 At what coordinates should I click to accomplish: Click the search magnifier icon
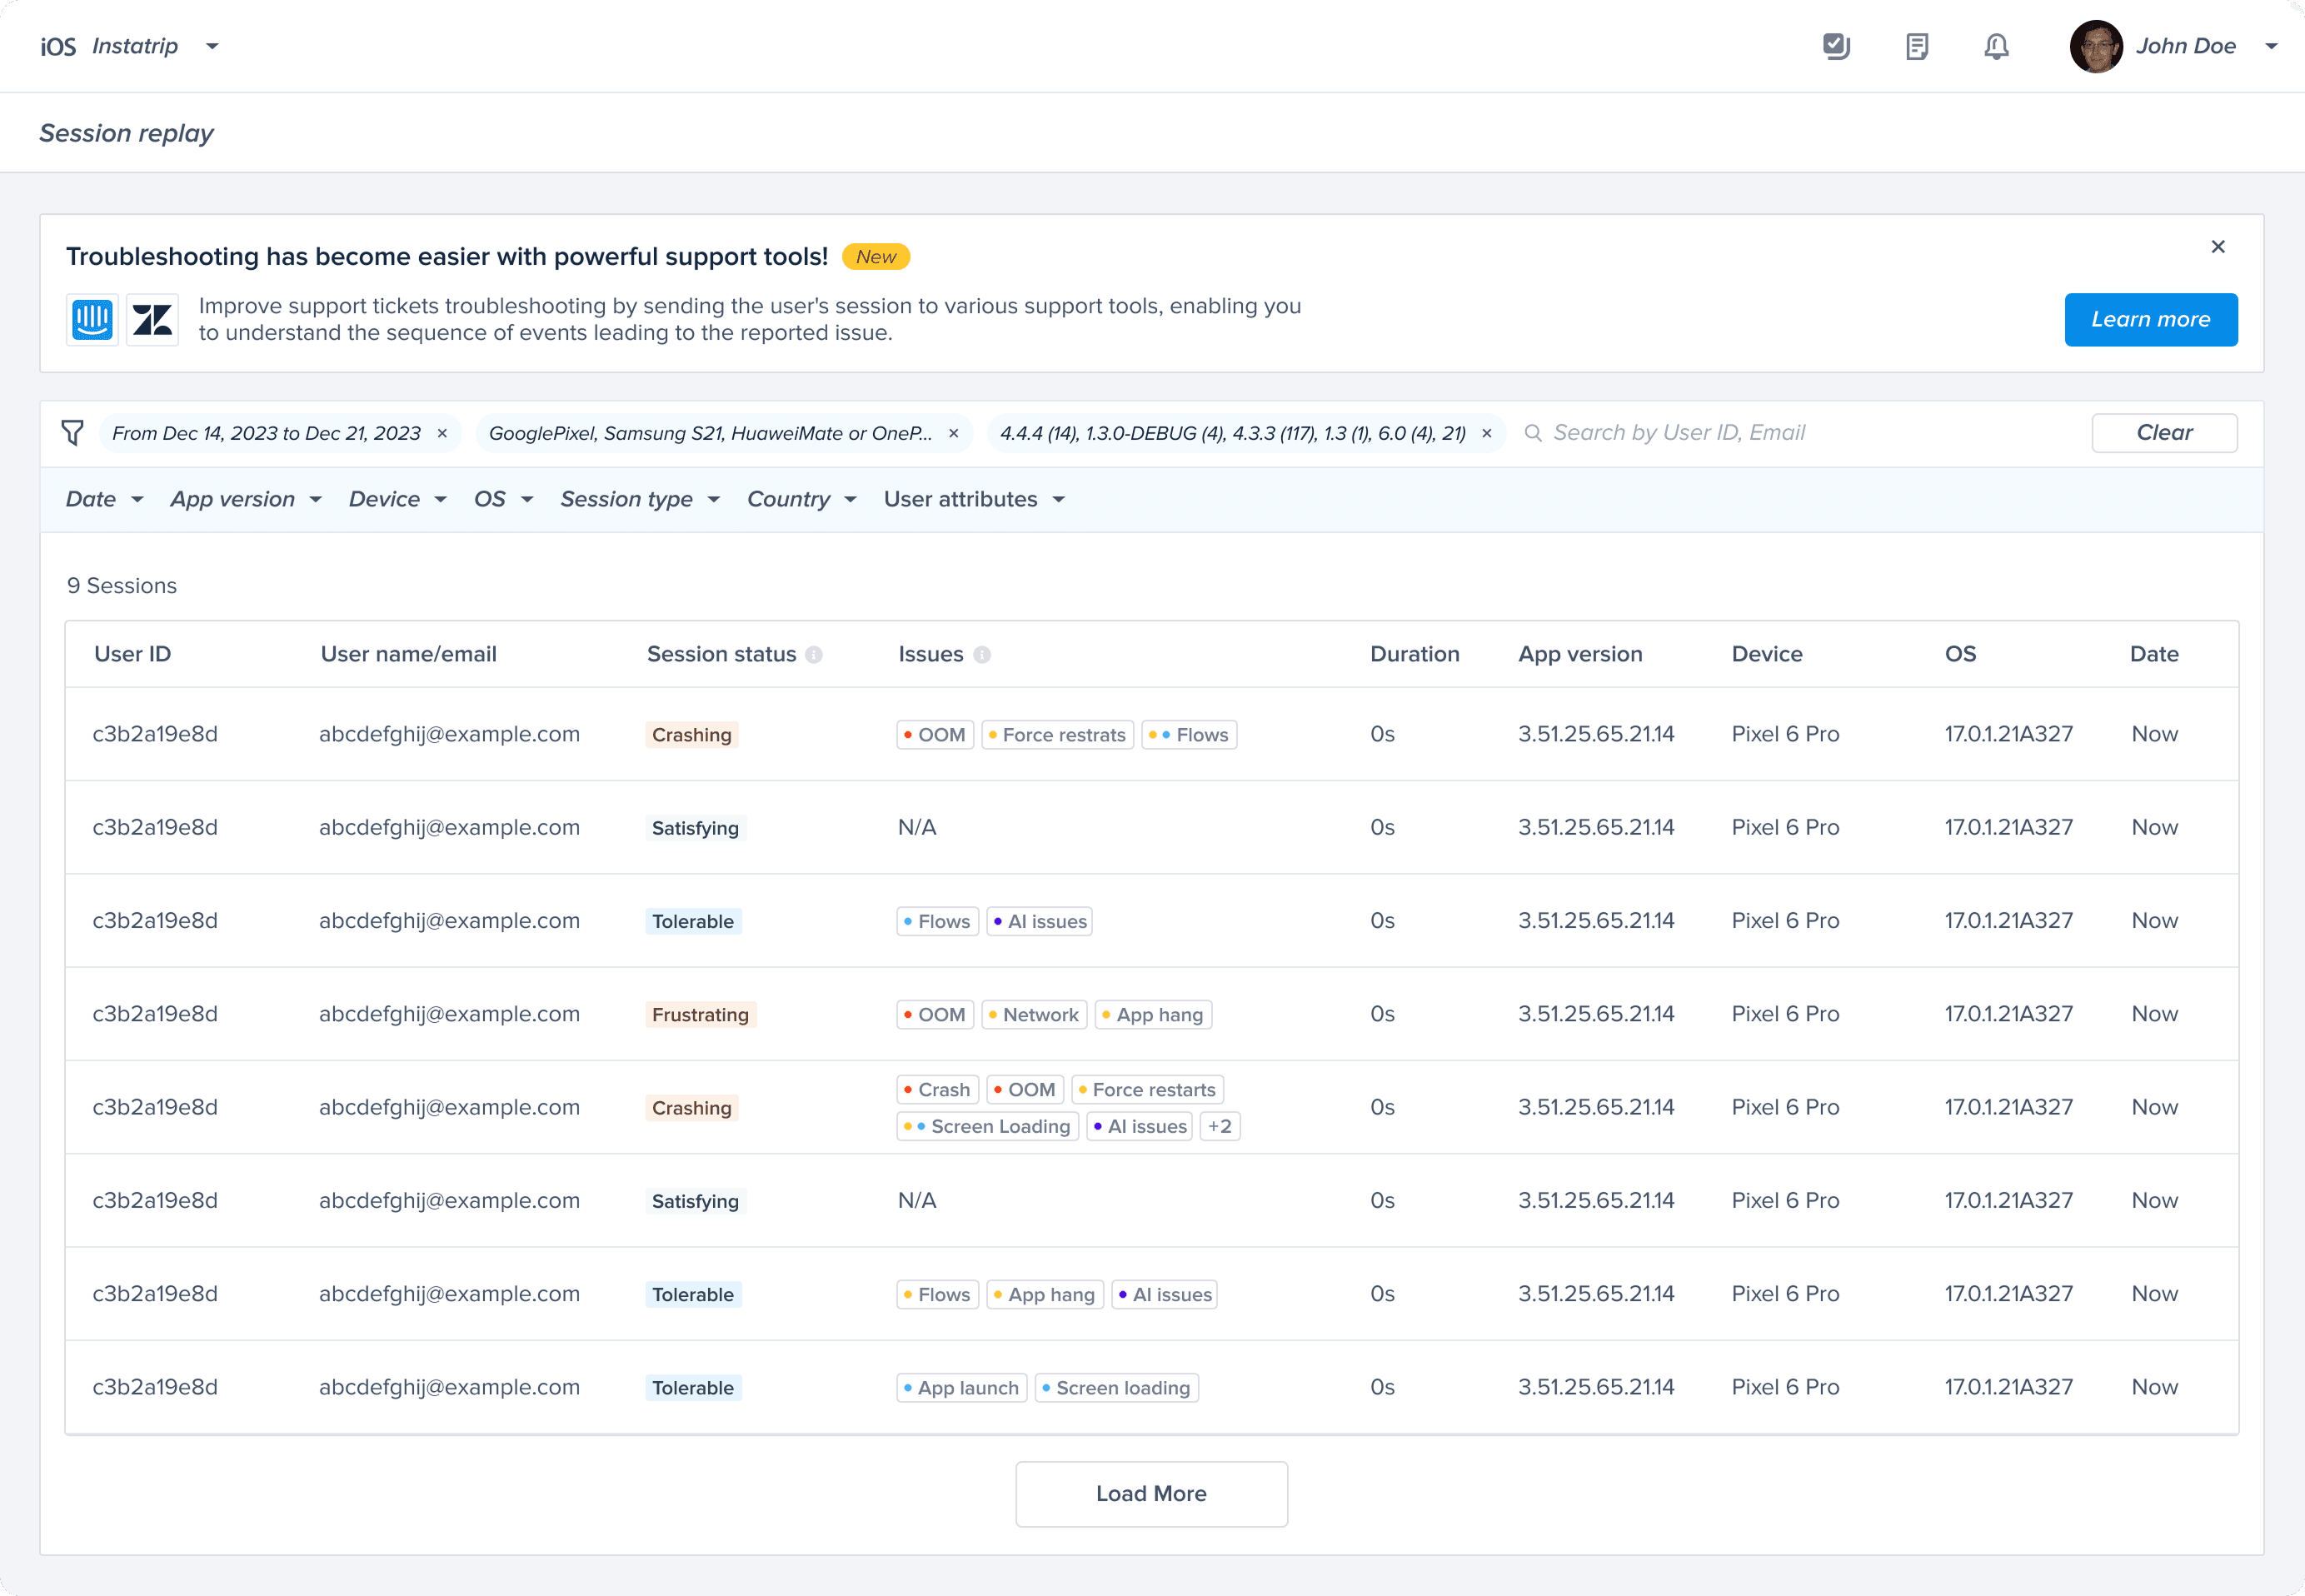(x=1532, y=433)
